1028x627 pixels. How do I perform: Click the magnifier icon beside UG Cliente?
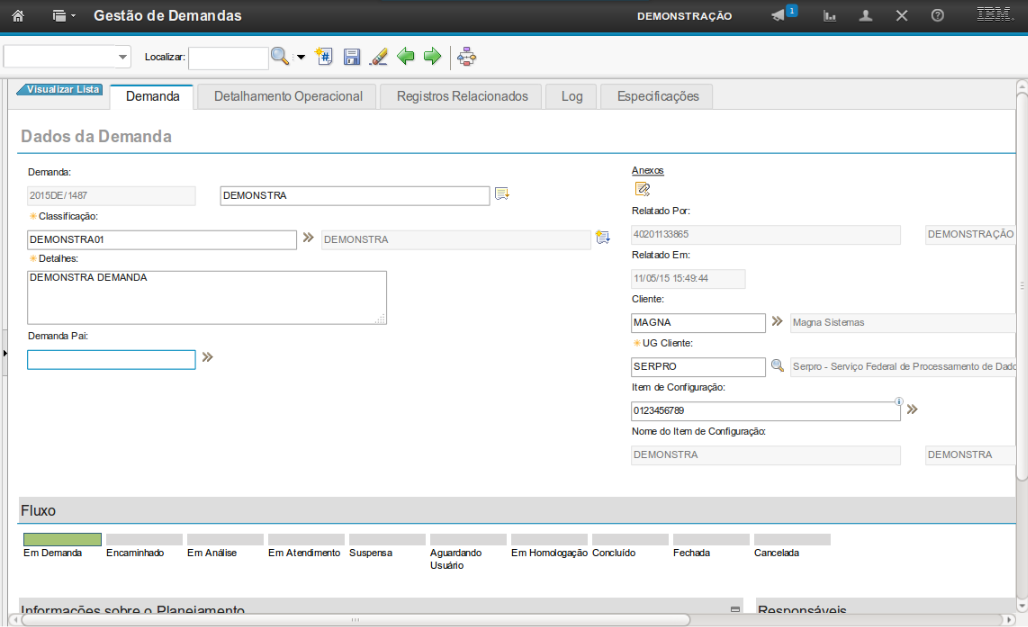pyautogui.click(x=777, y=366)
